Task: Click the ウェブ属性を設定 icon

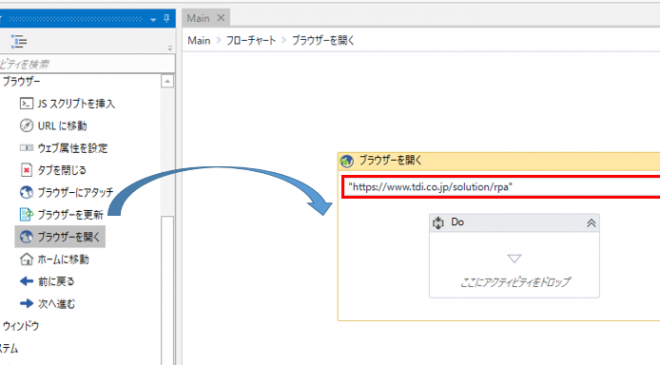Action: click(x=27, y=148)
